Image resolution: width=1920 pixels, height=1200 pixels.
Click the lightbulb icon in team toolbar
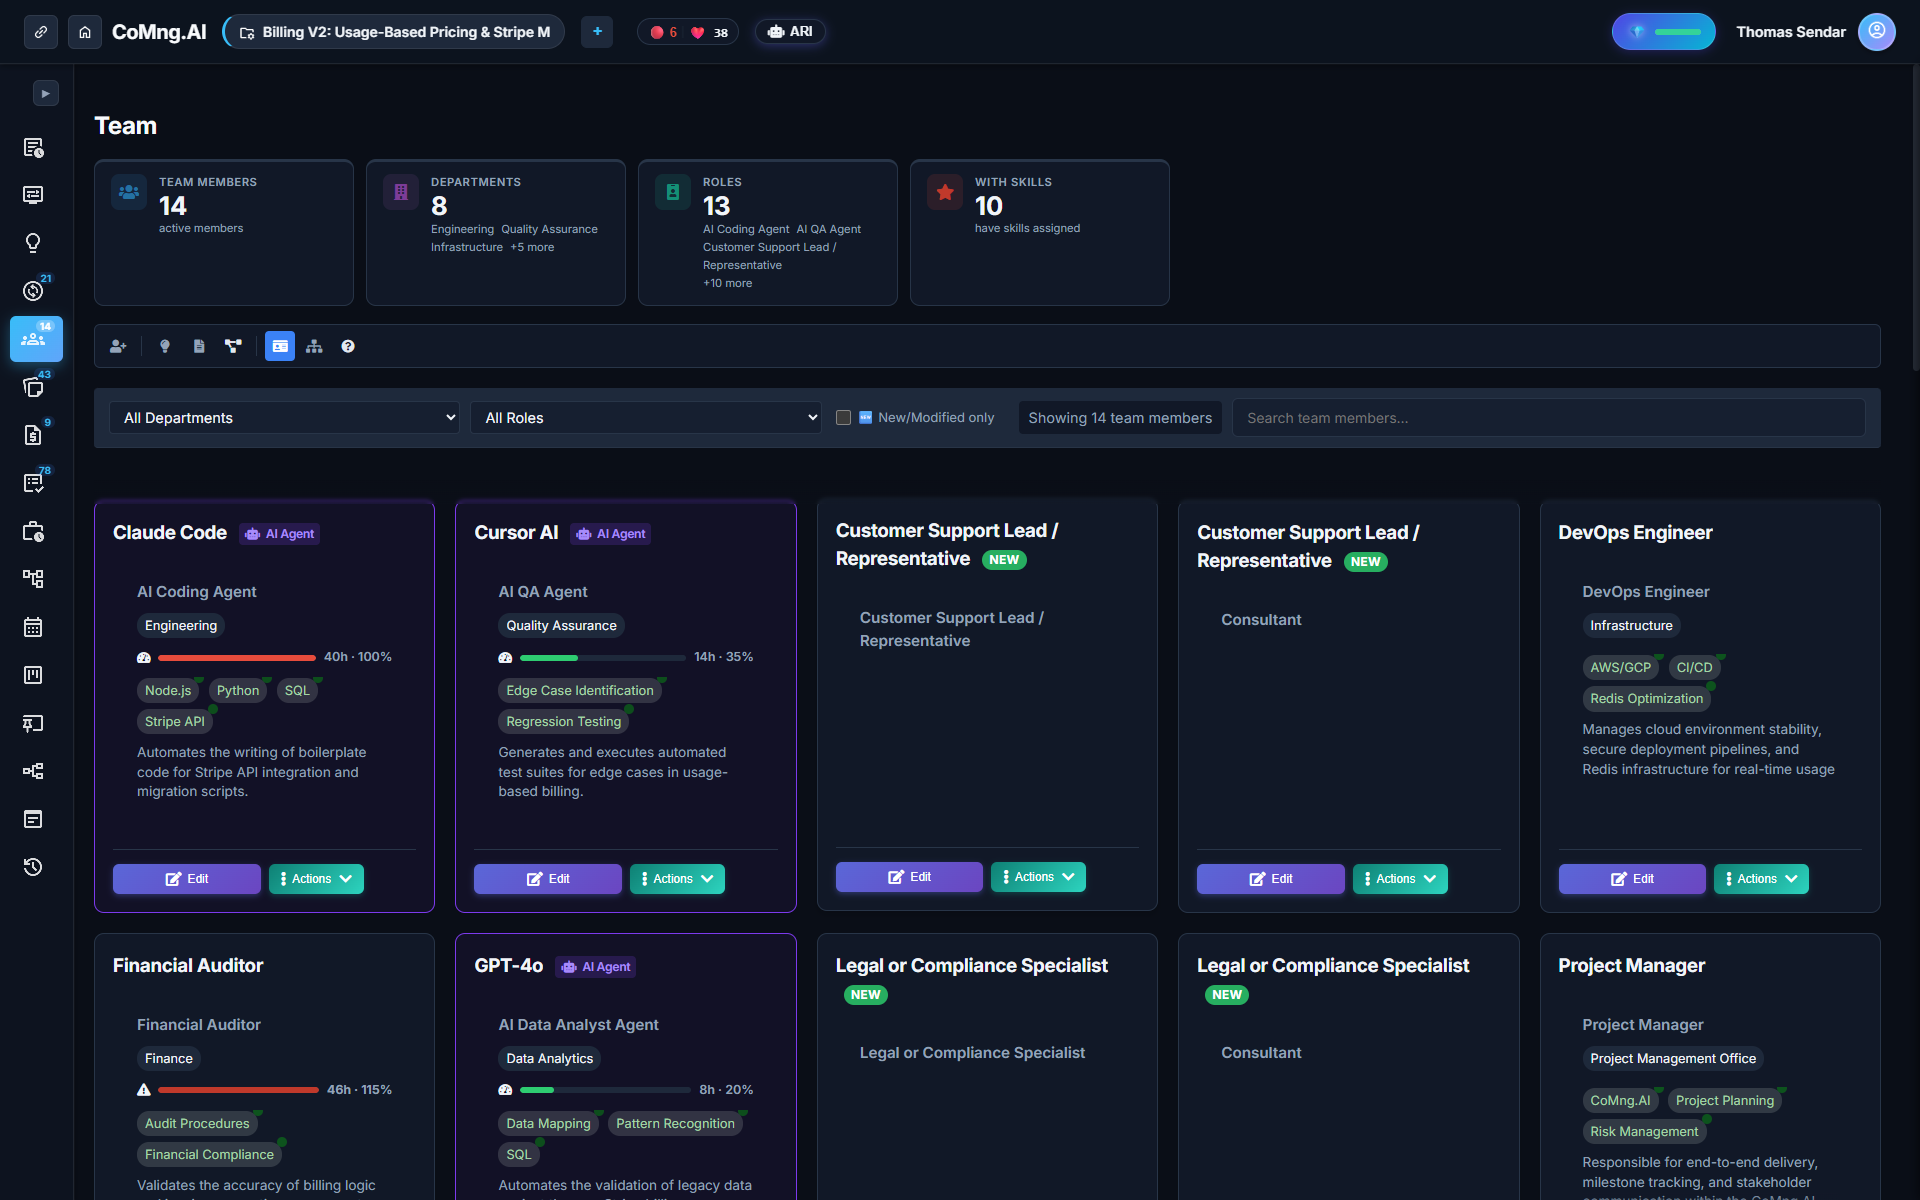click(165, 346)
